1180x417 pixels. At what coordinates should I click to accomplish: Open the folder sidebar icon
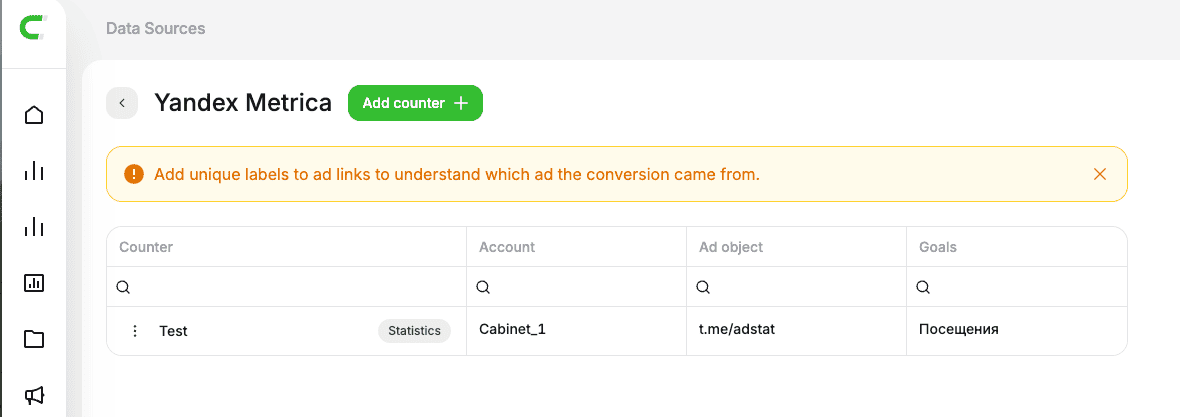coord(34,339)
